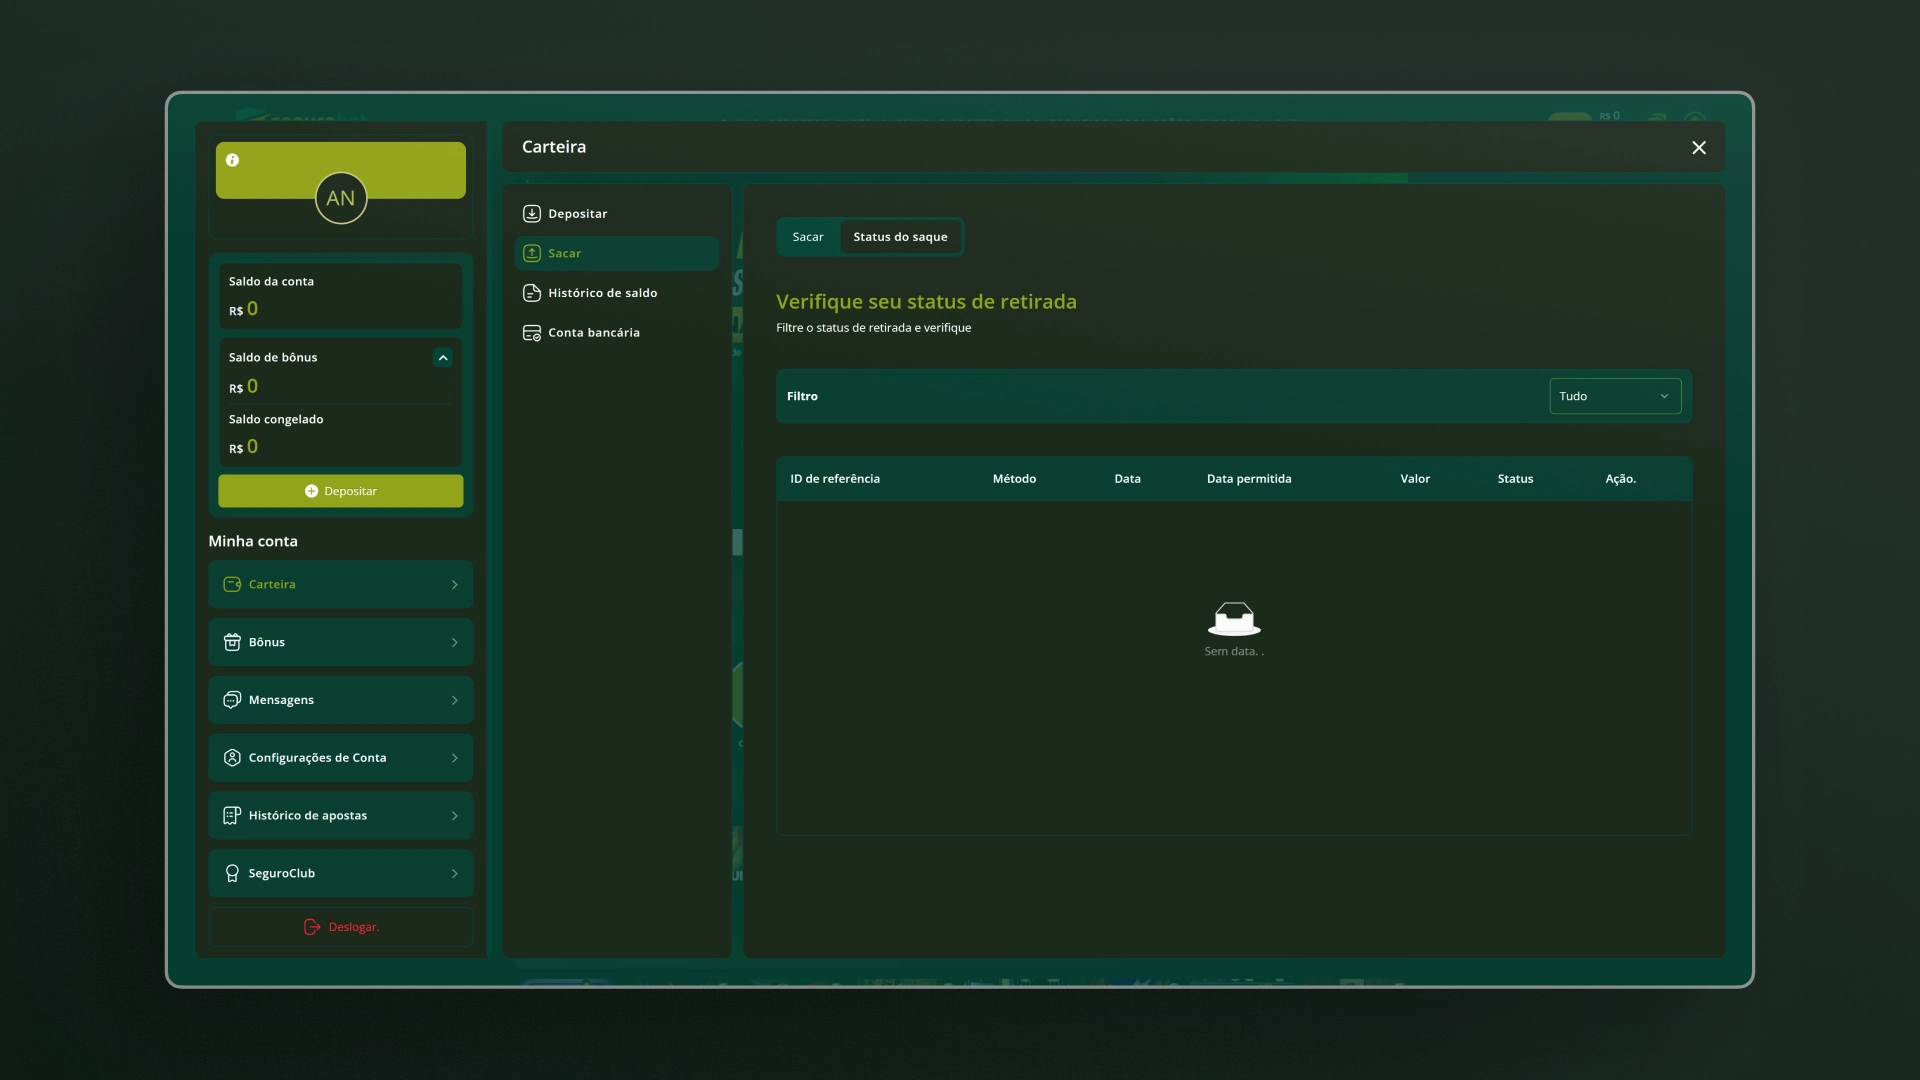1920x1080 pixels.
Task: Select the Depositar icon in the Carteira menu
Action: coord(531,213)
